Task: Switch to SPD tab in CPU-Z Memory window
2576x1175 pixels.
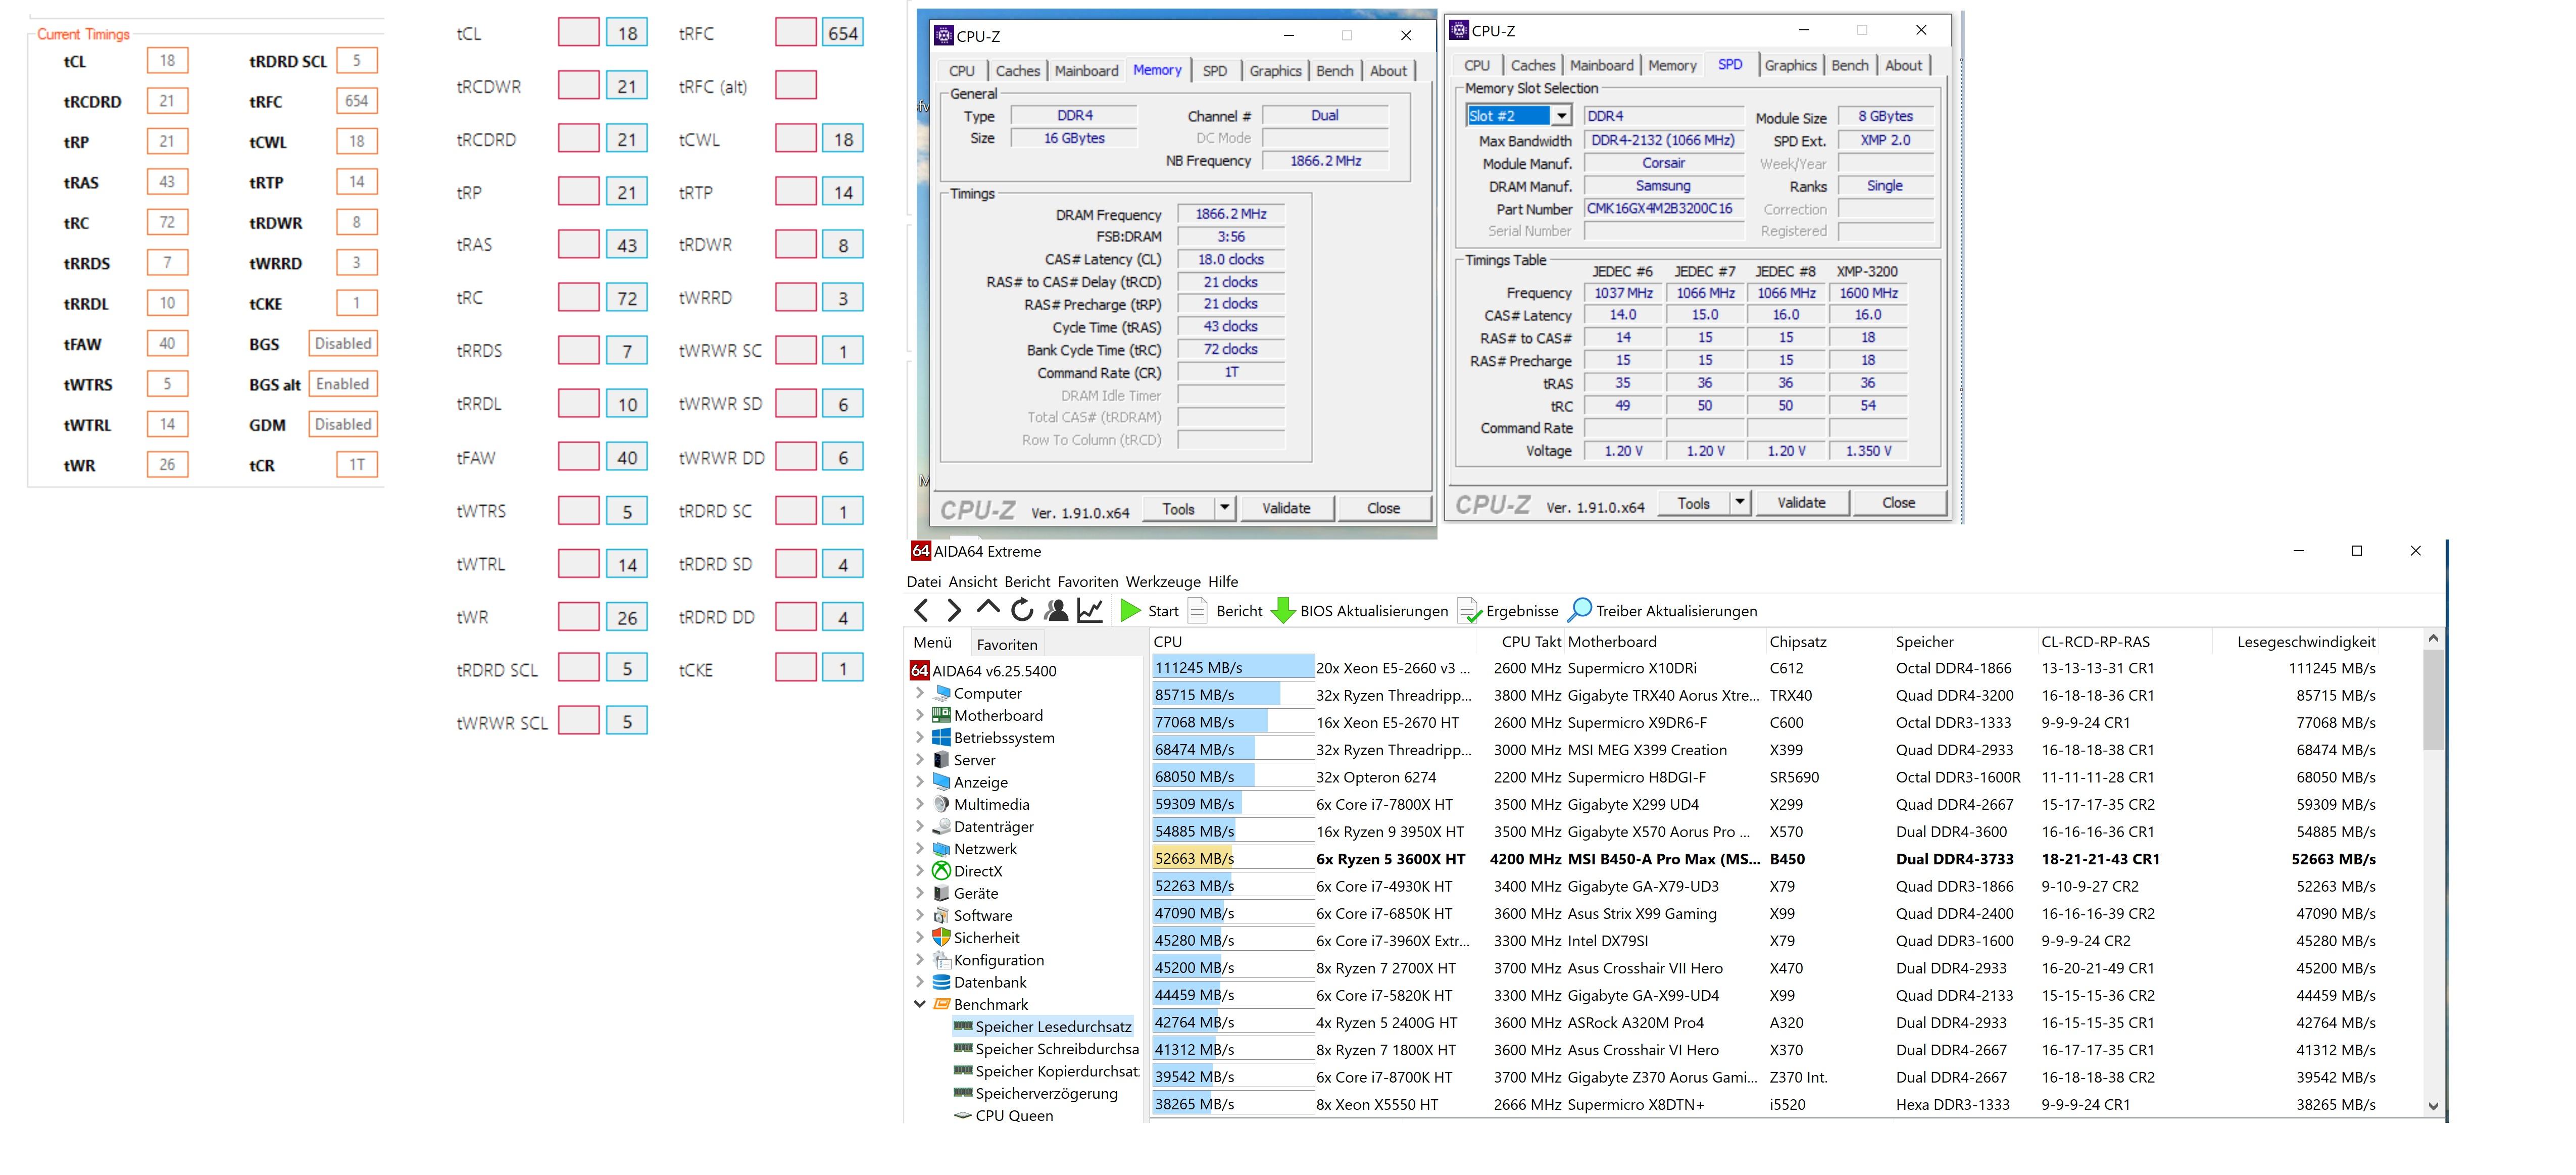Action: coord(1215,71)
